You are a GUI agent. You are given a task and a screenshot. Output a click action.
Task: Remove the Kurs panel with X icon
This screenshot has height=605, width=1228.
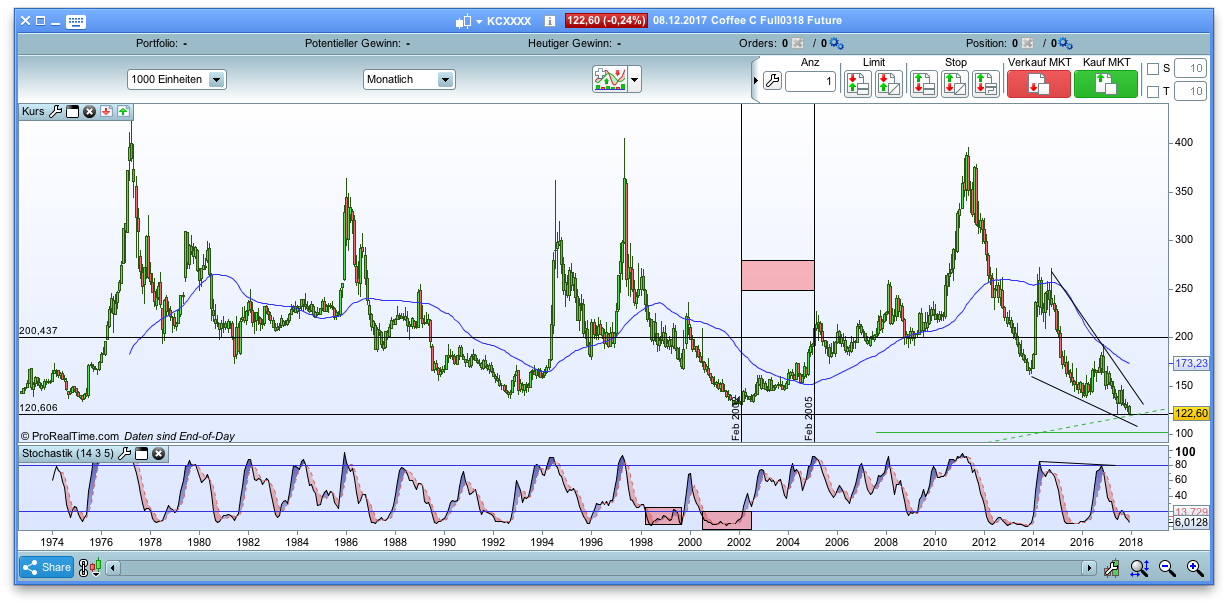pos(89,112)
